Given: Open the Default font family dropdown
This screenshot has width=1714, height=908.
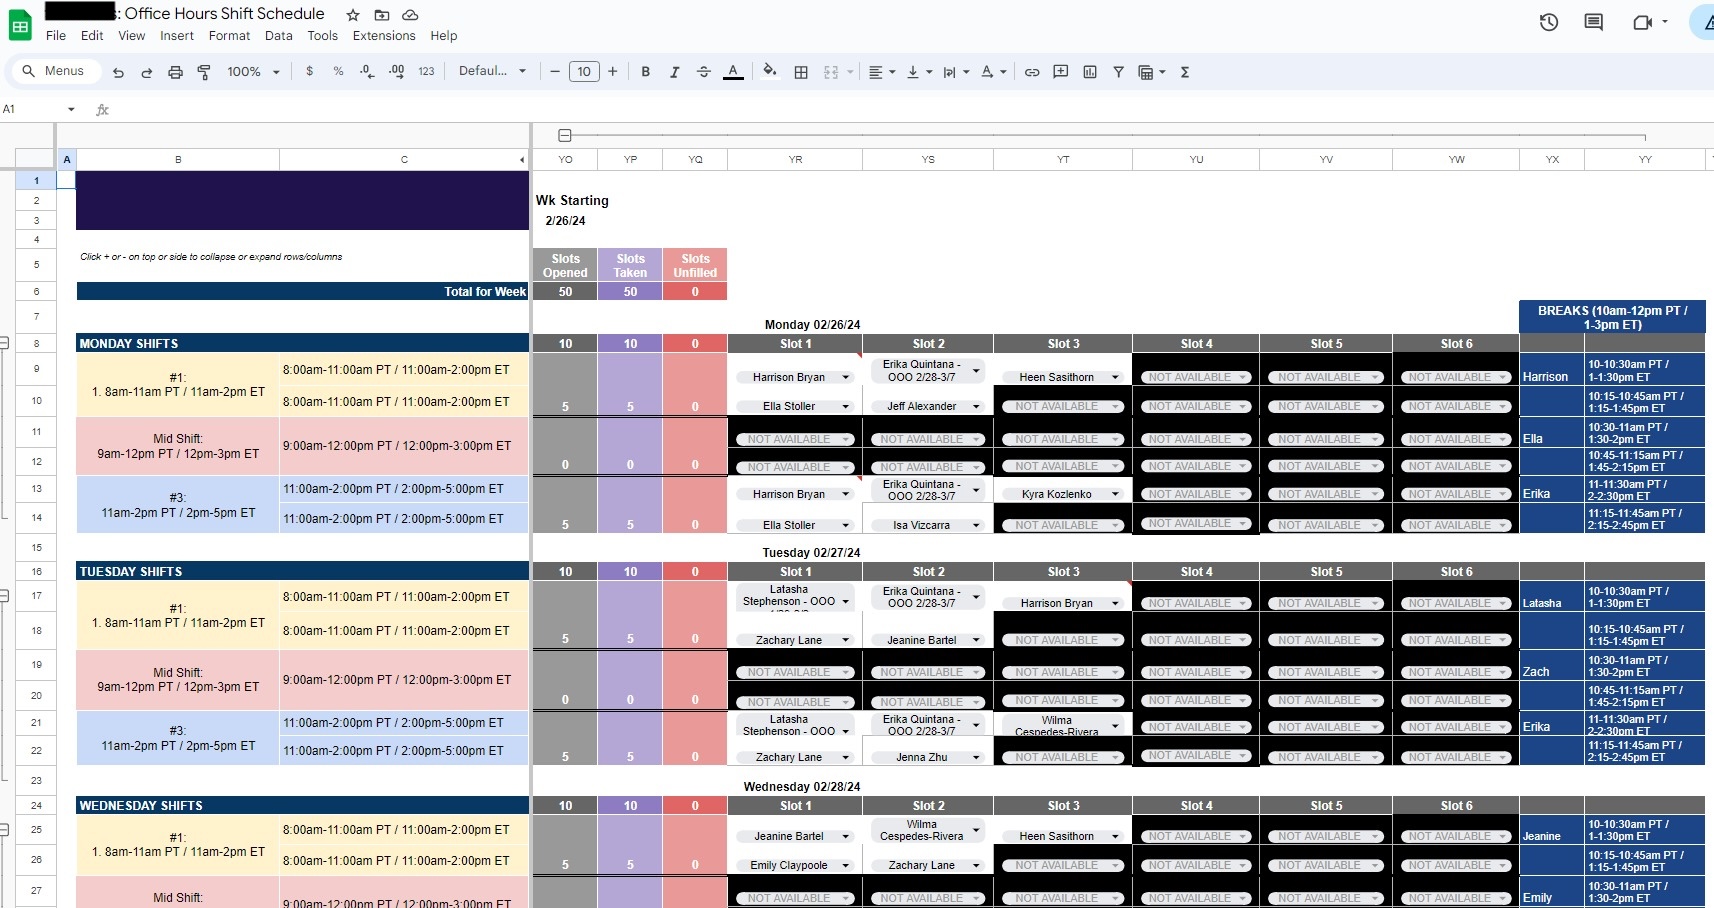Looking at the screenshot, I should point(493,72).
